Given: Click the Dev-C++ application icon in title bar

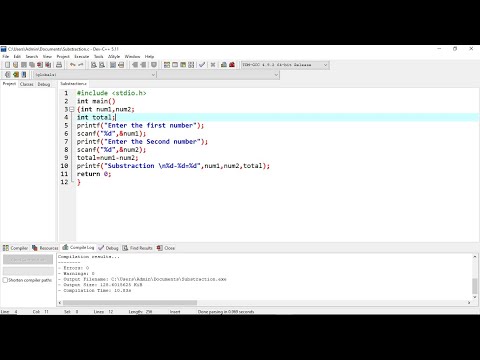Looking at the screenshot, I should [x=3, y=49].
